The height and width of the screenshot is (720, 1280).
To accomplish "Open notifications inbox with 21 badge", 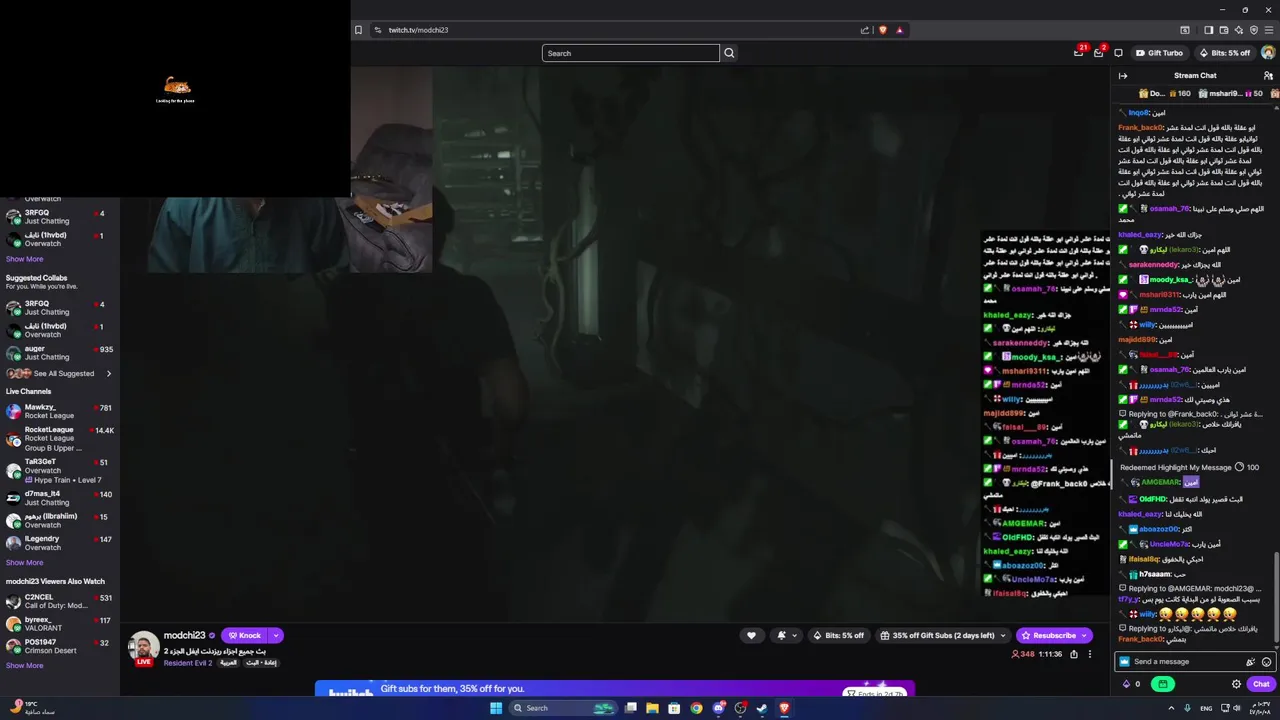I will tap(1079, 52).
